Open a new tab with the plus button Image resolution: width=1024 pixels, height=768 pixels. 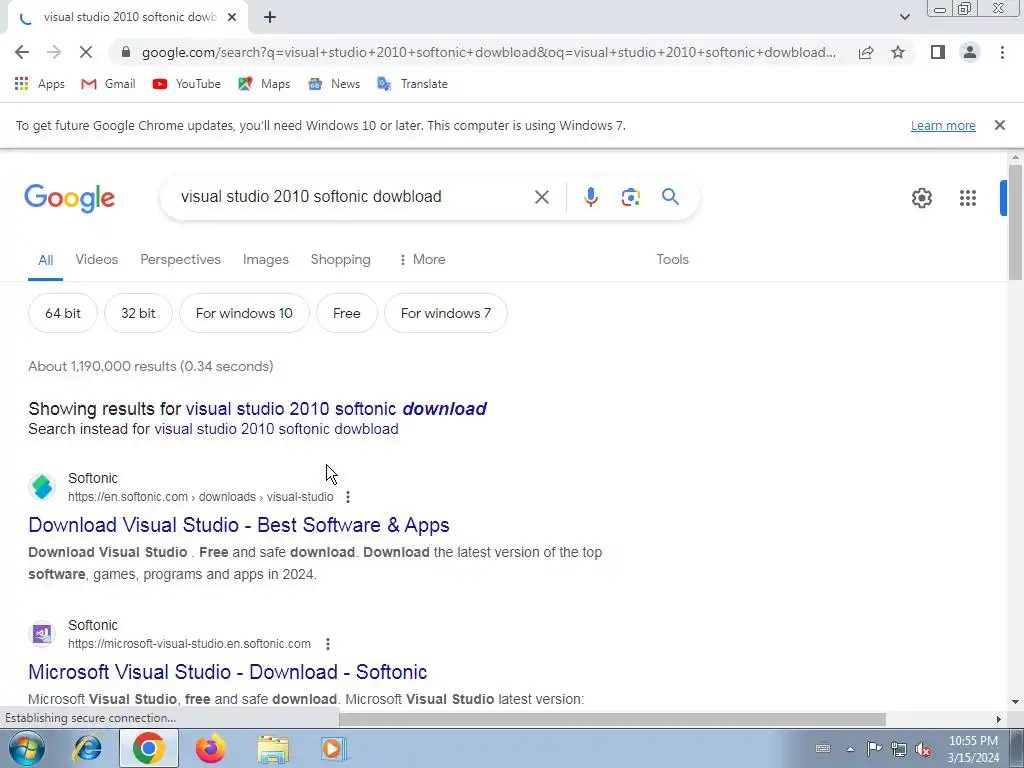pos(270,18)
